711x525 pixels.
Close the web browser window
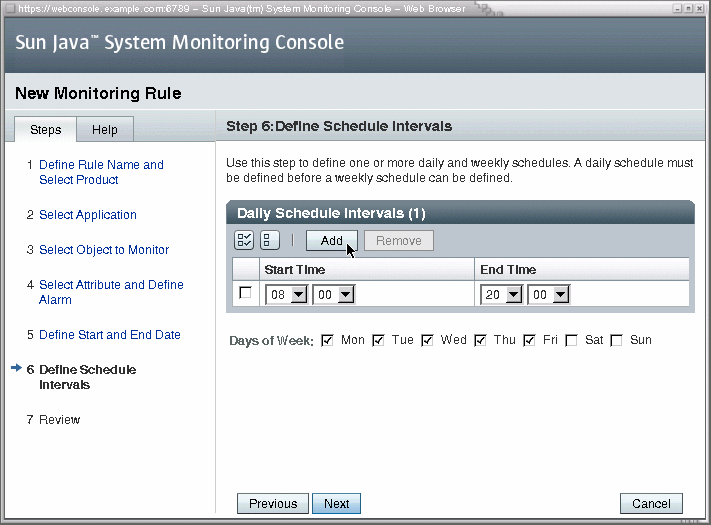699,8
